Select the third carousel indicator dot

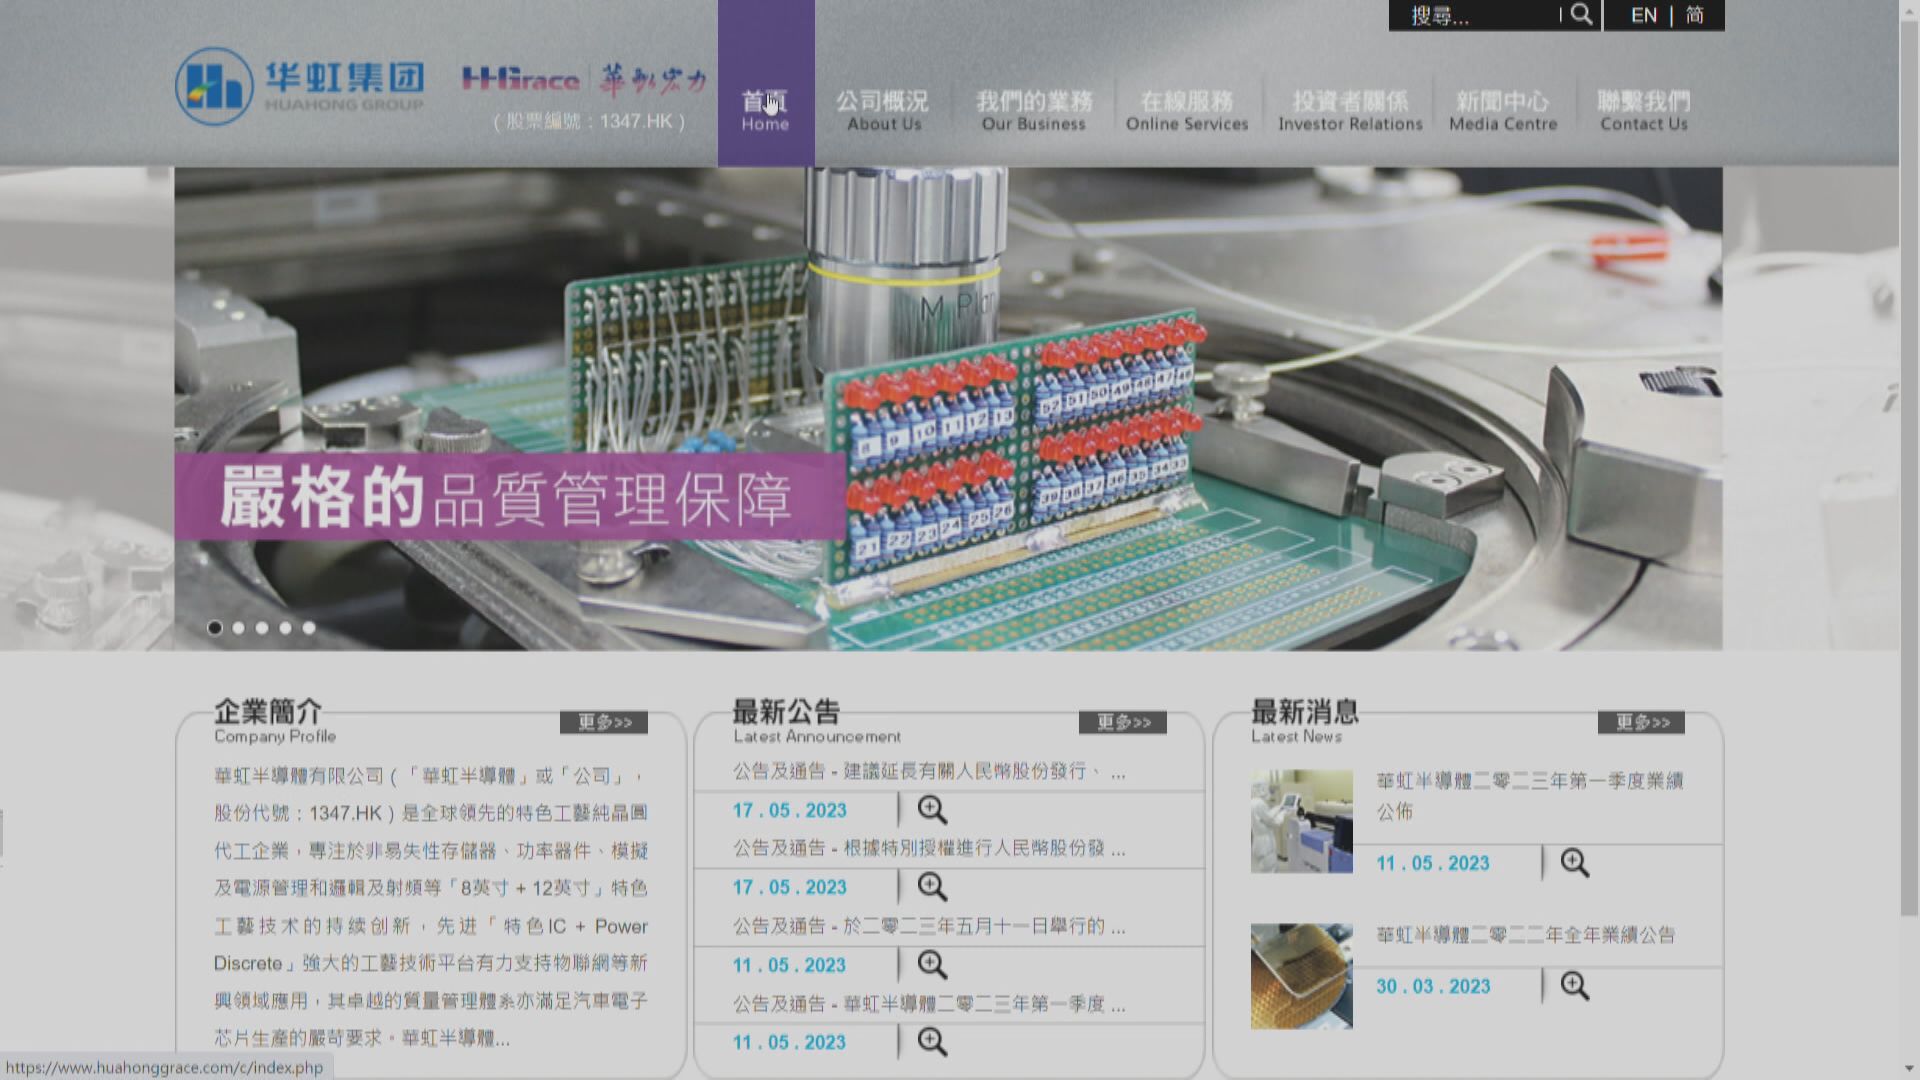tap(262, 628)
